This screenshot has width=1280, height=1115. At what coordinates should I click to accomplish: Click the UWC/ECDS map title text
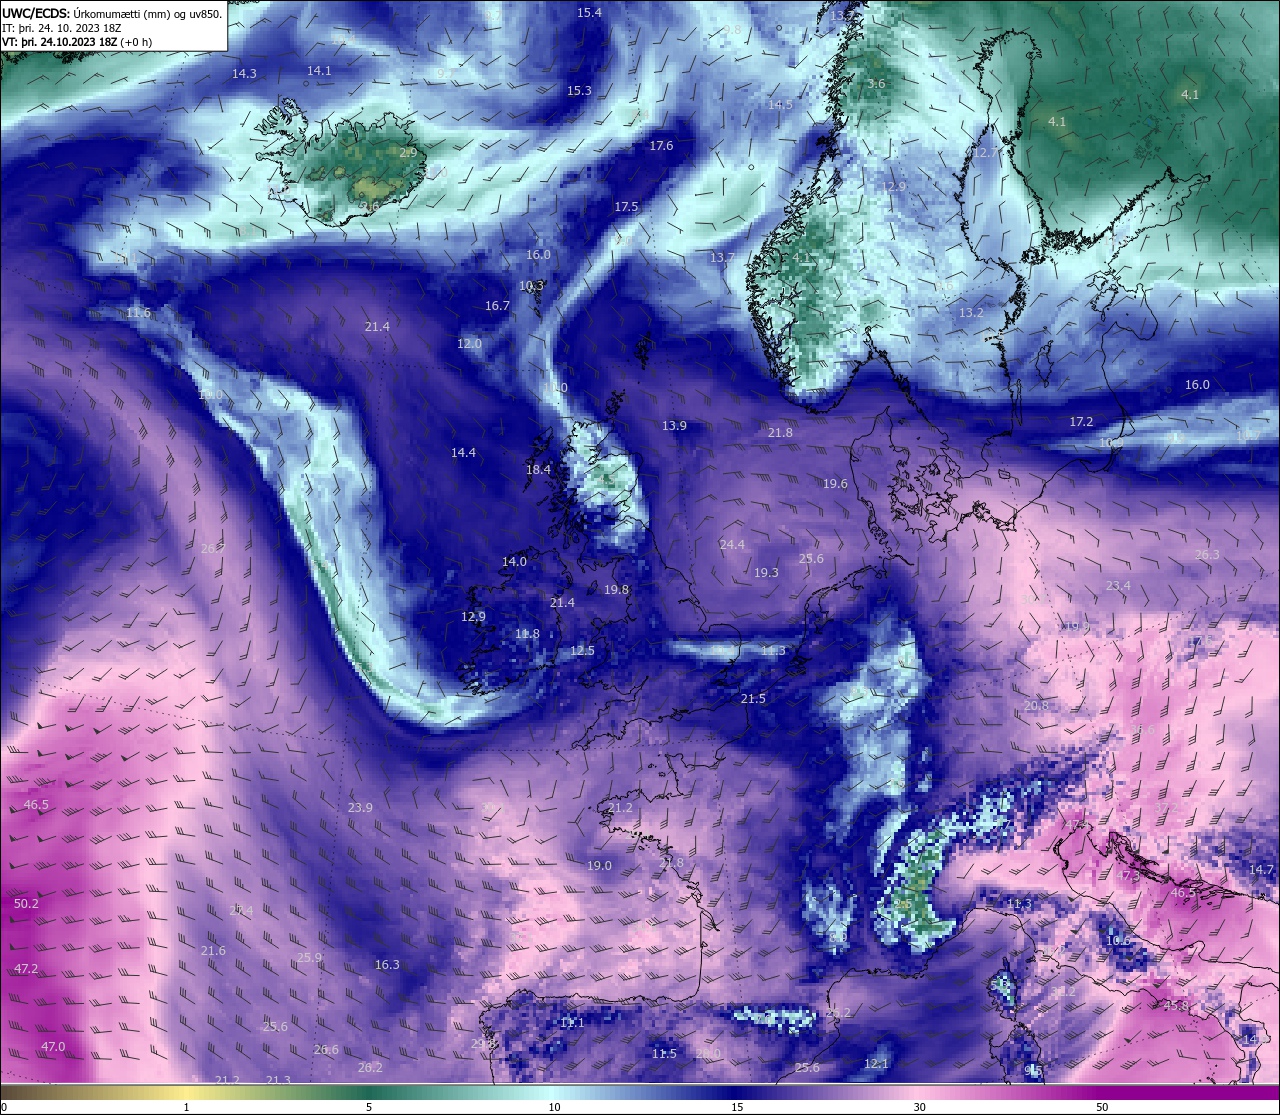(112, 14)
